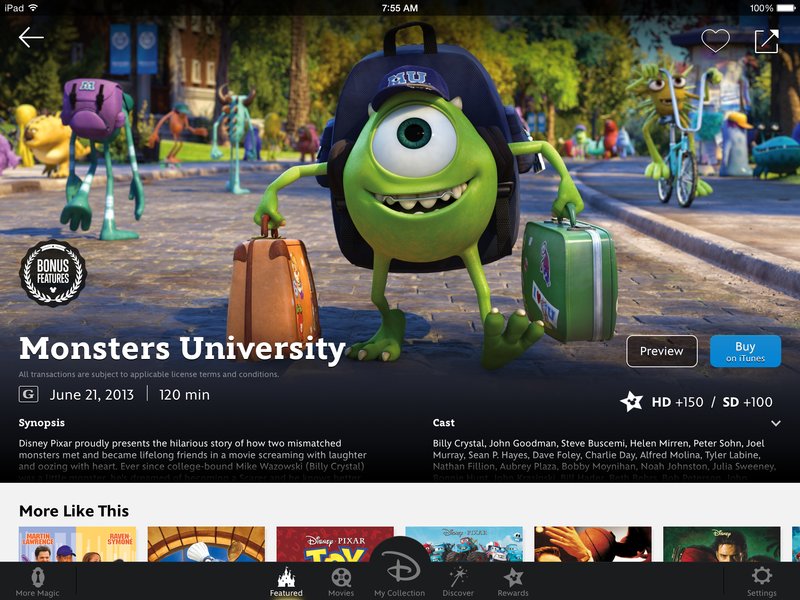The height and width of the screenshot is (600, 800).
Task: Open the Bonus Features badge
Action: (53, 273)
